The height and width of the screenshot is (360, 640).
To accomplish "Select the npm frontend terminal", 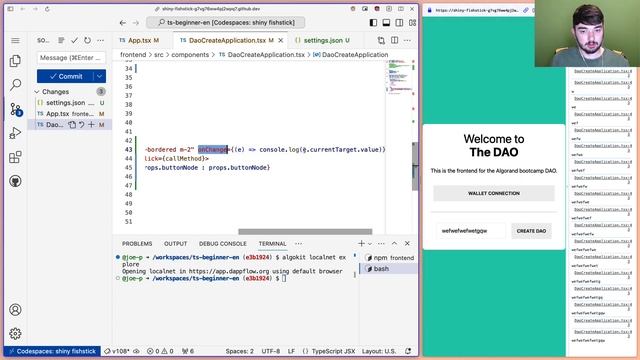I will point(389,258).
